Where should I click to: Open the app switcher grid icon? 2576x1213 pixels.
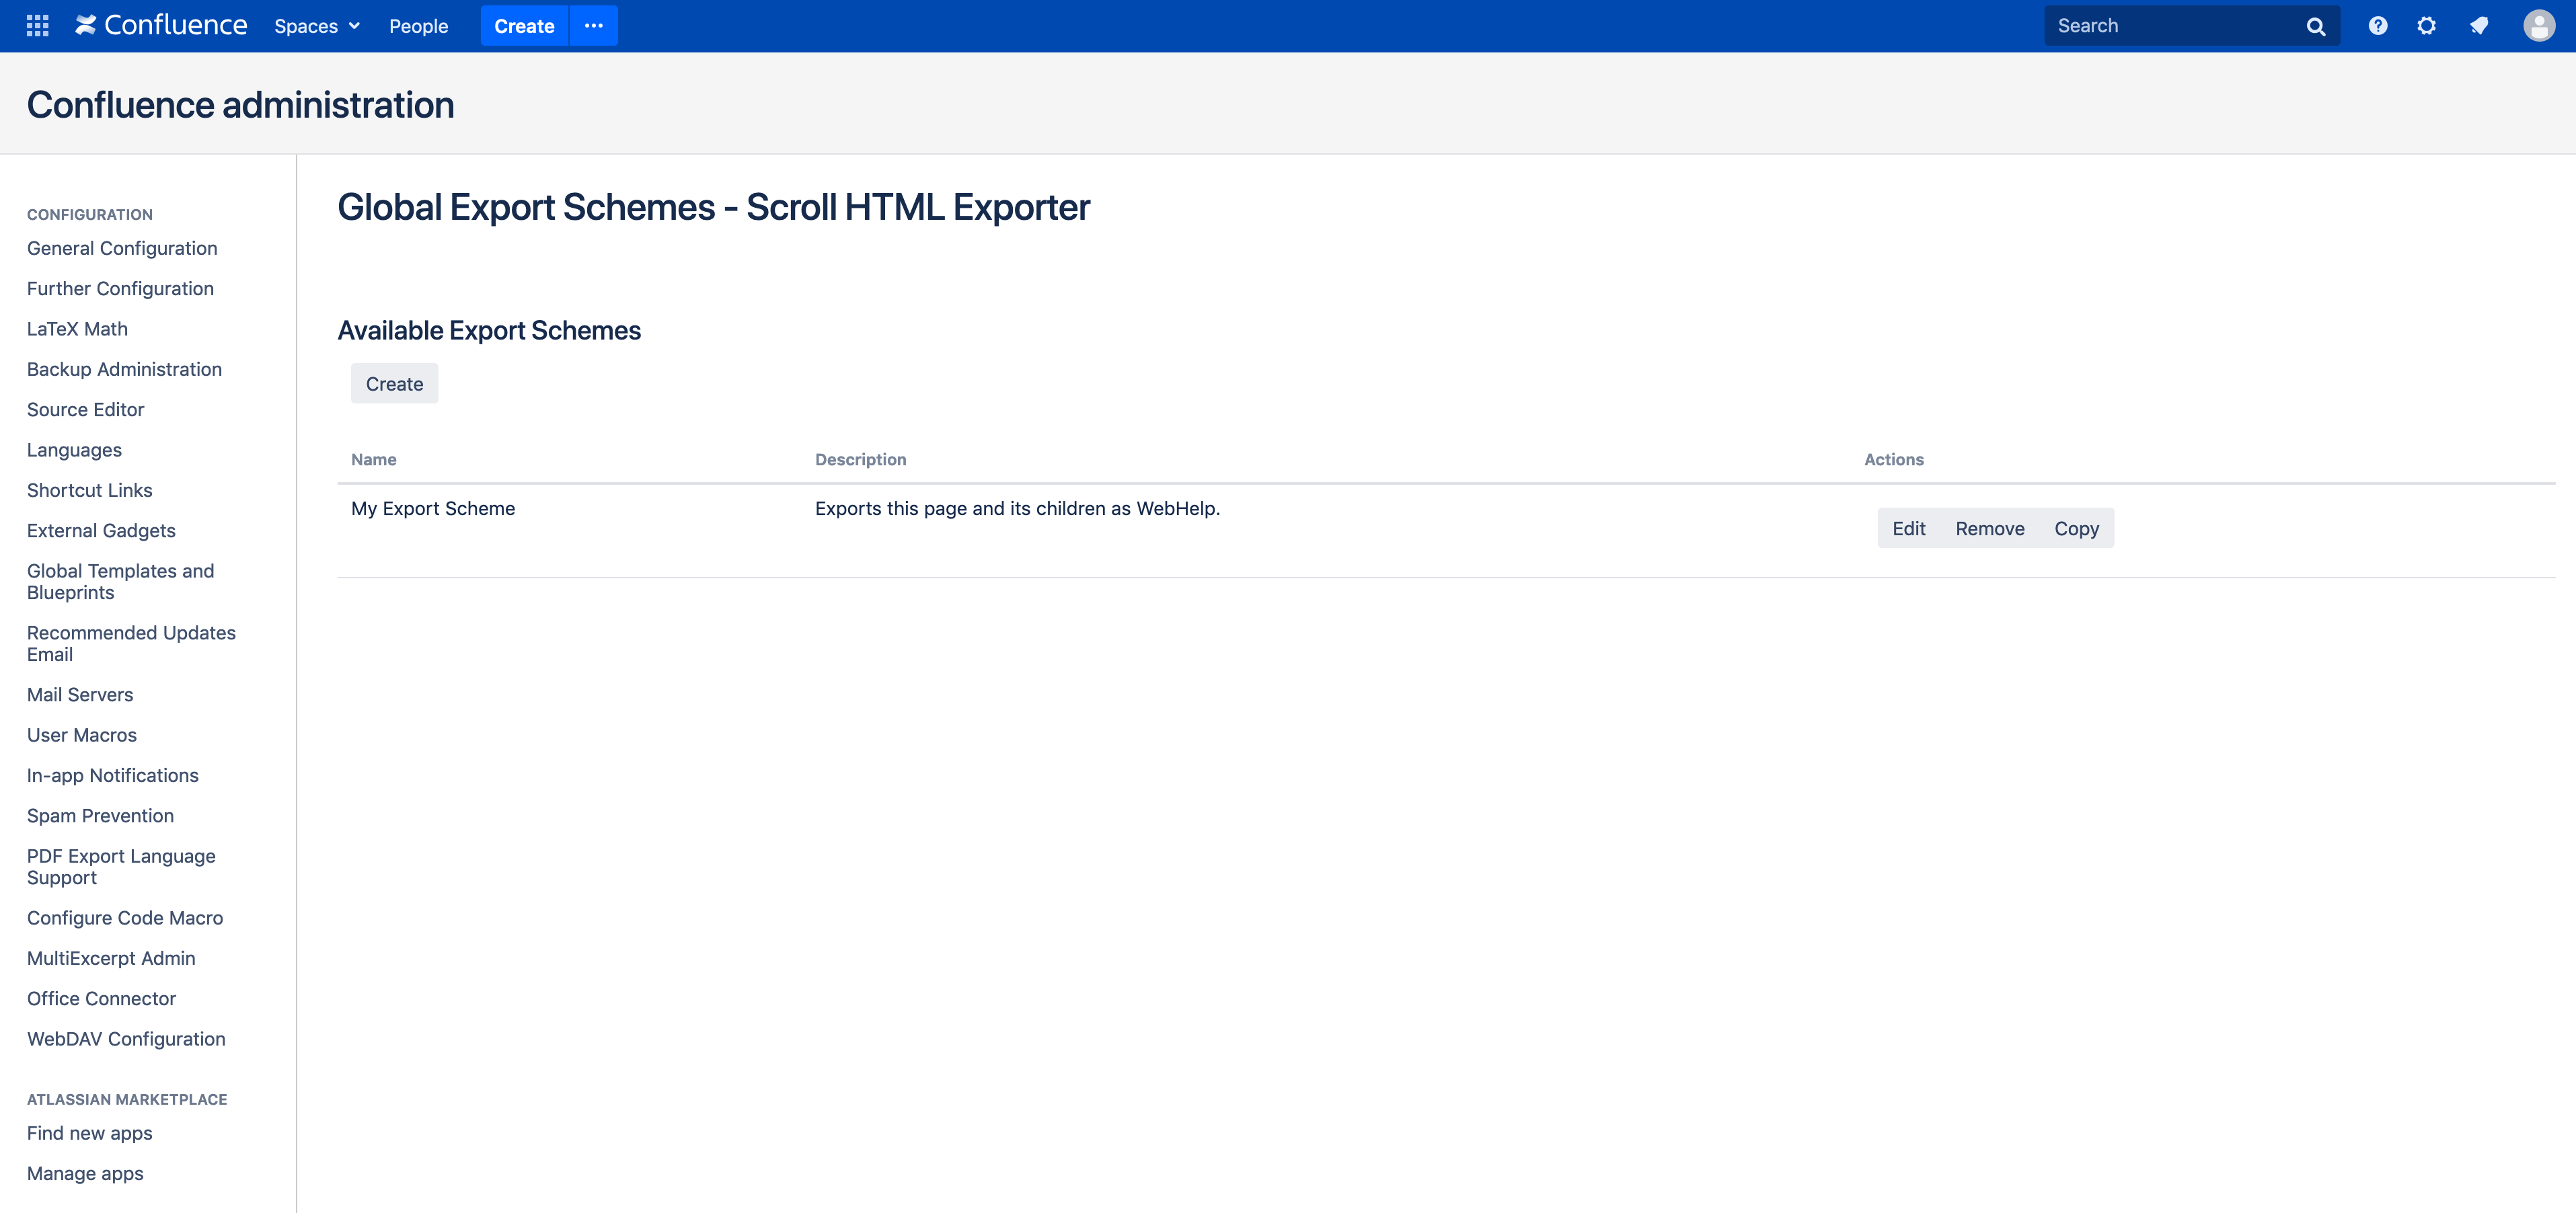(37, 26)
